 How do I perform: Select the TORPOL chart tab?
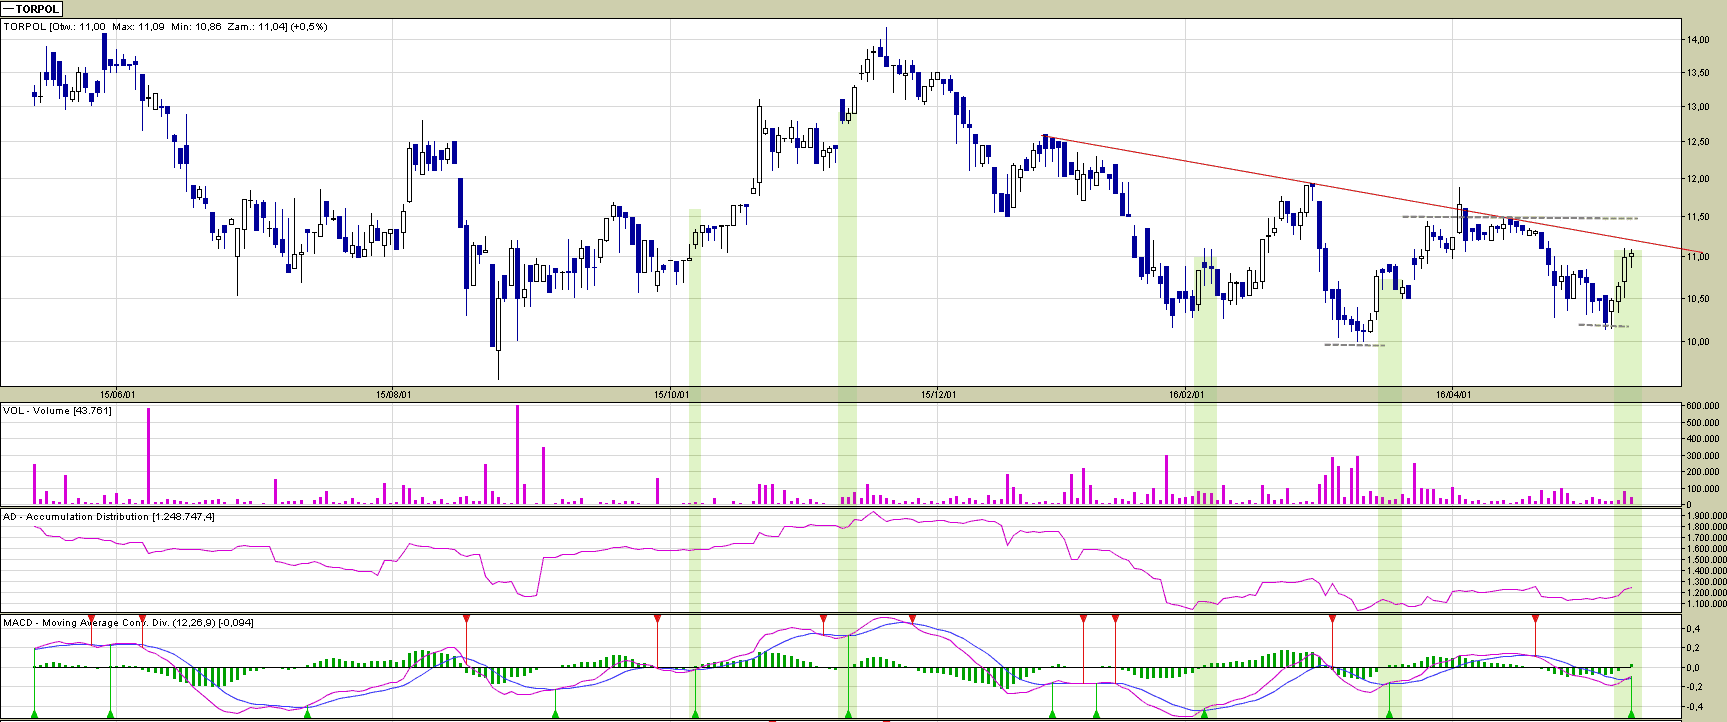[32, 9]
